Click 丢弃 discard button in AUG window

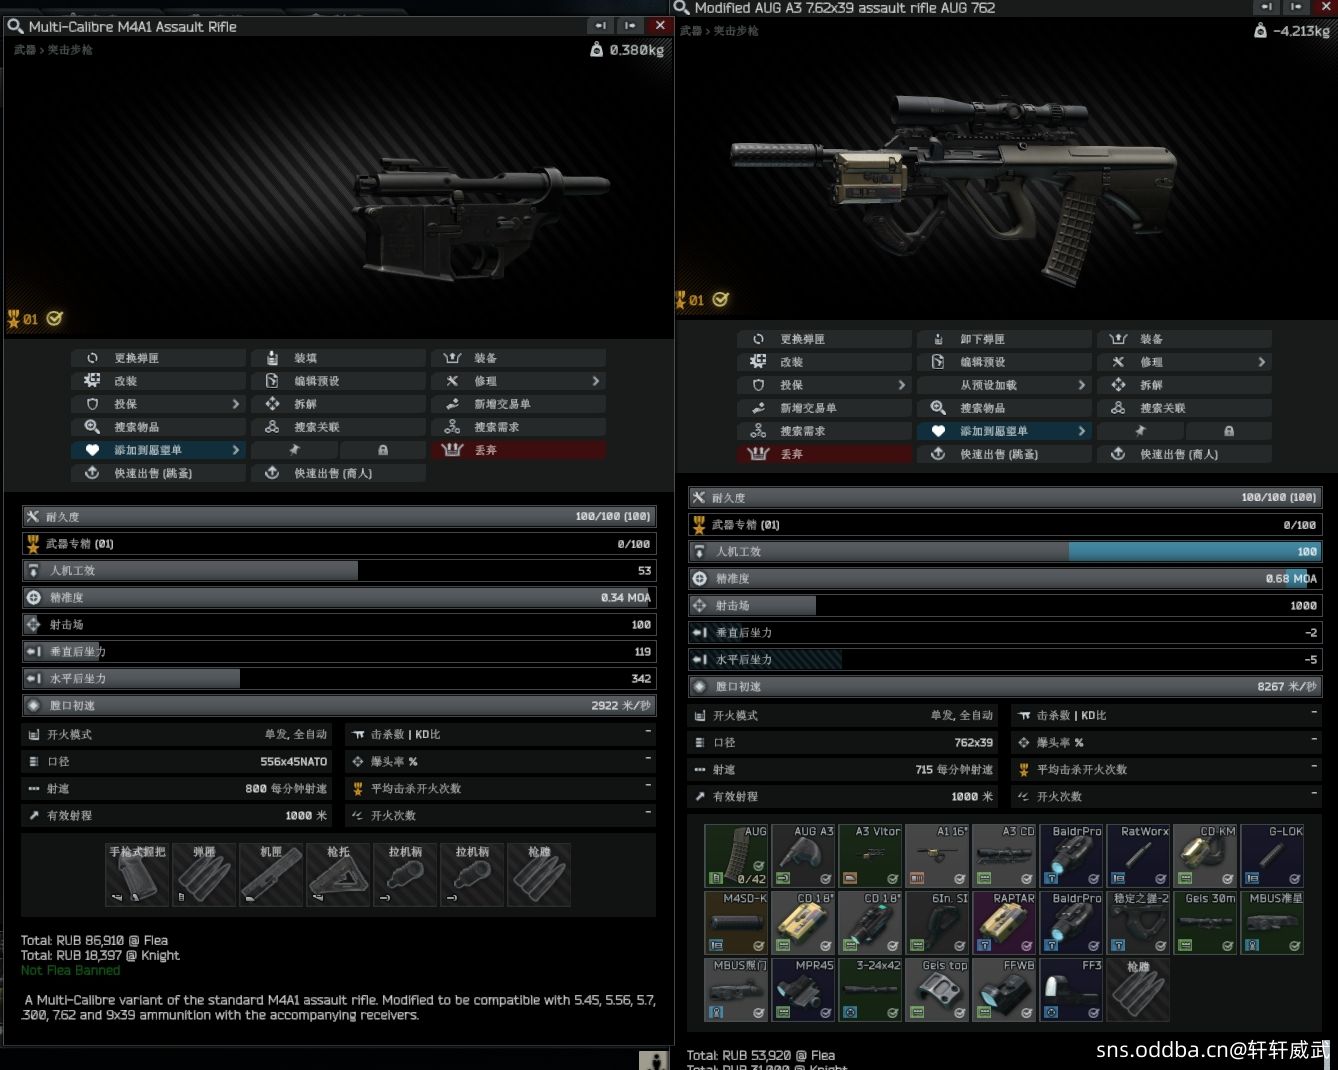[824, 454]
